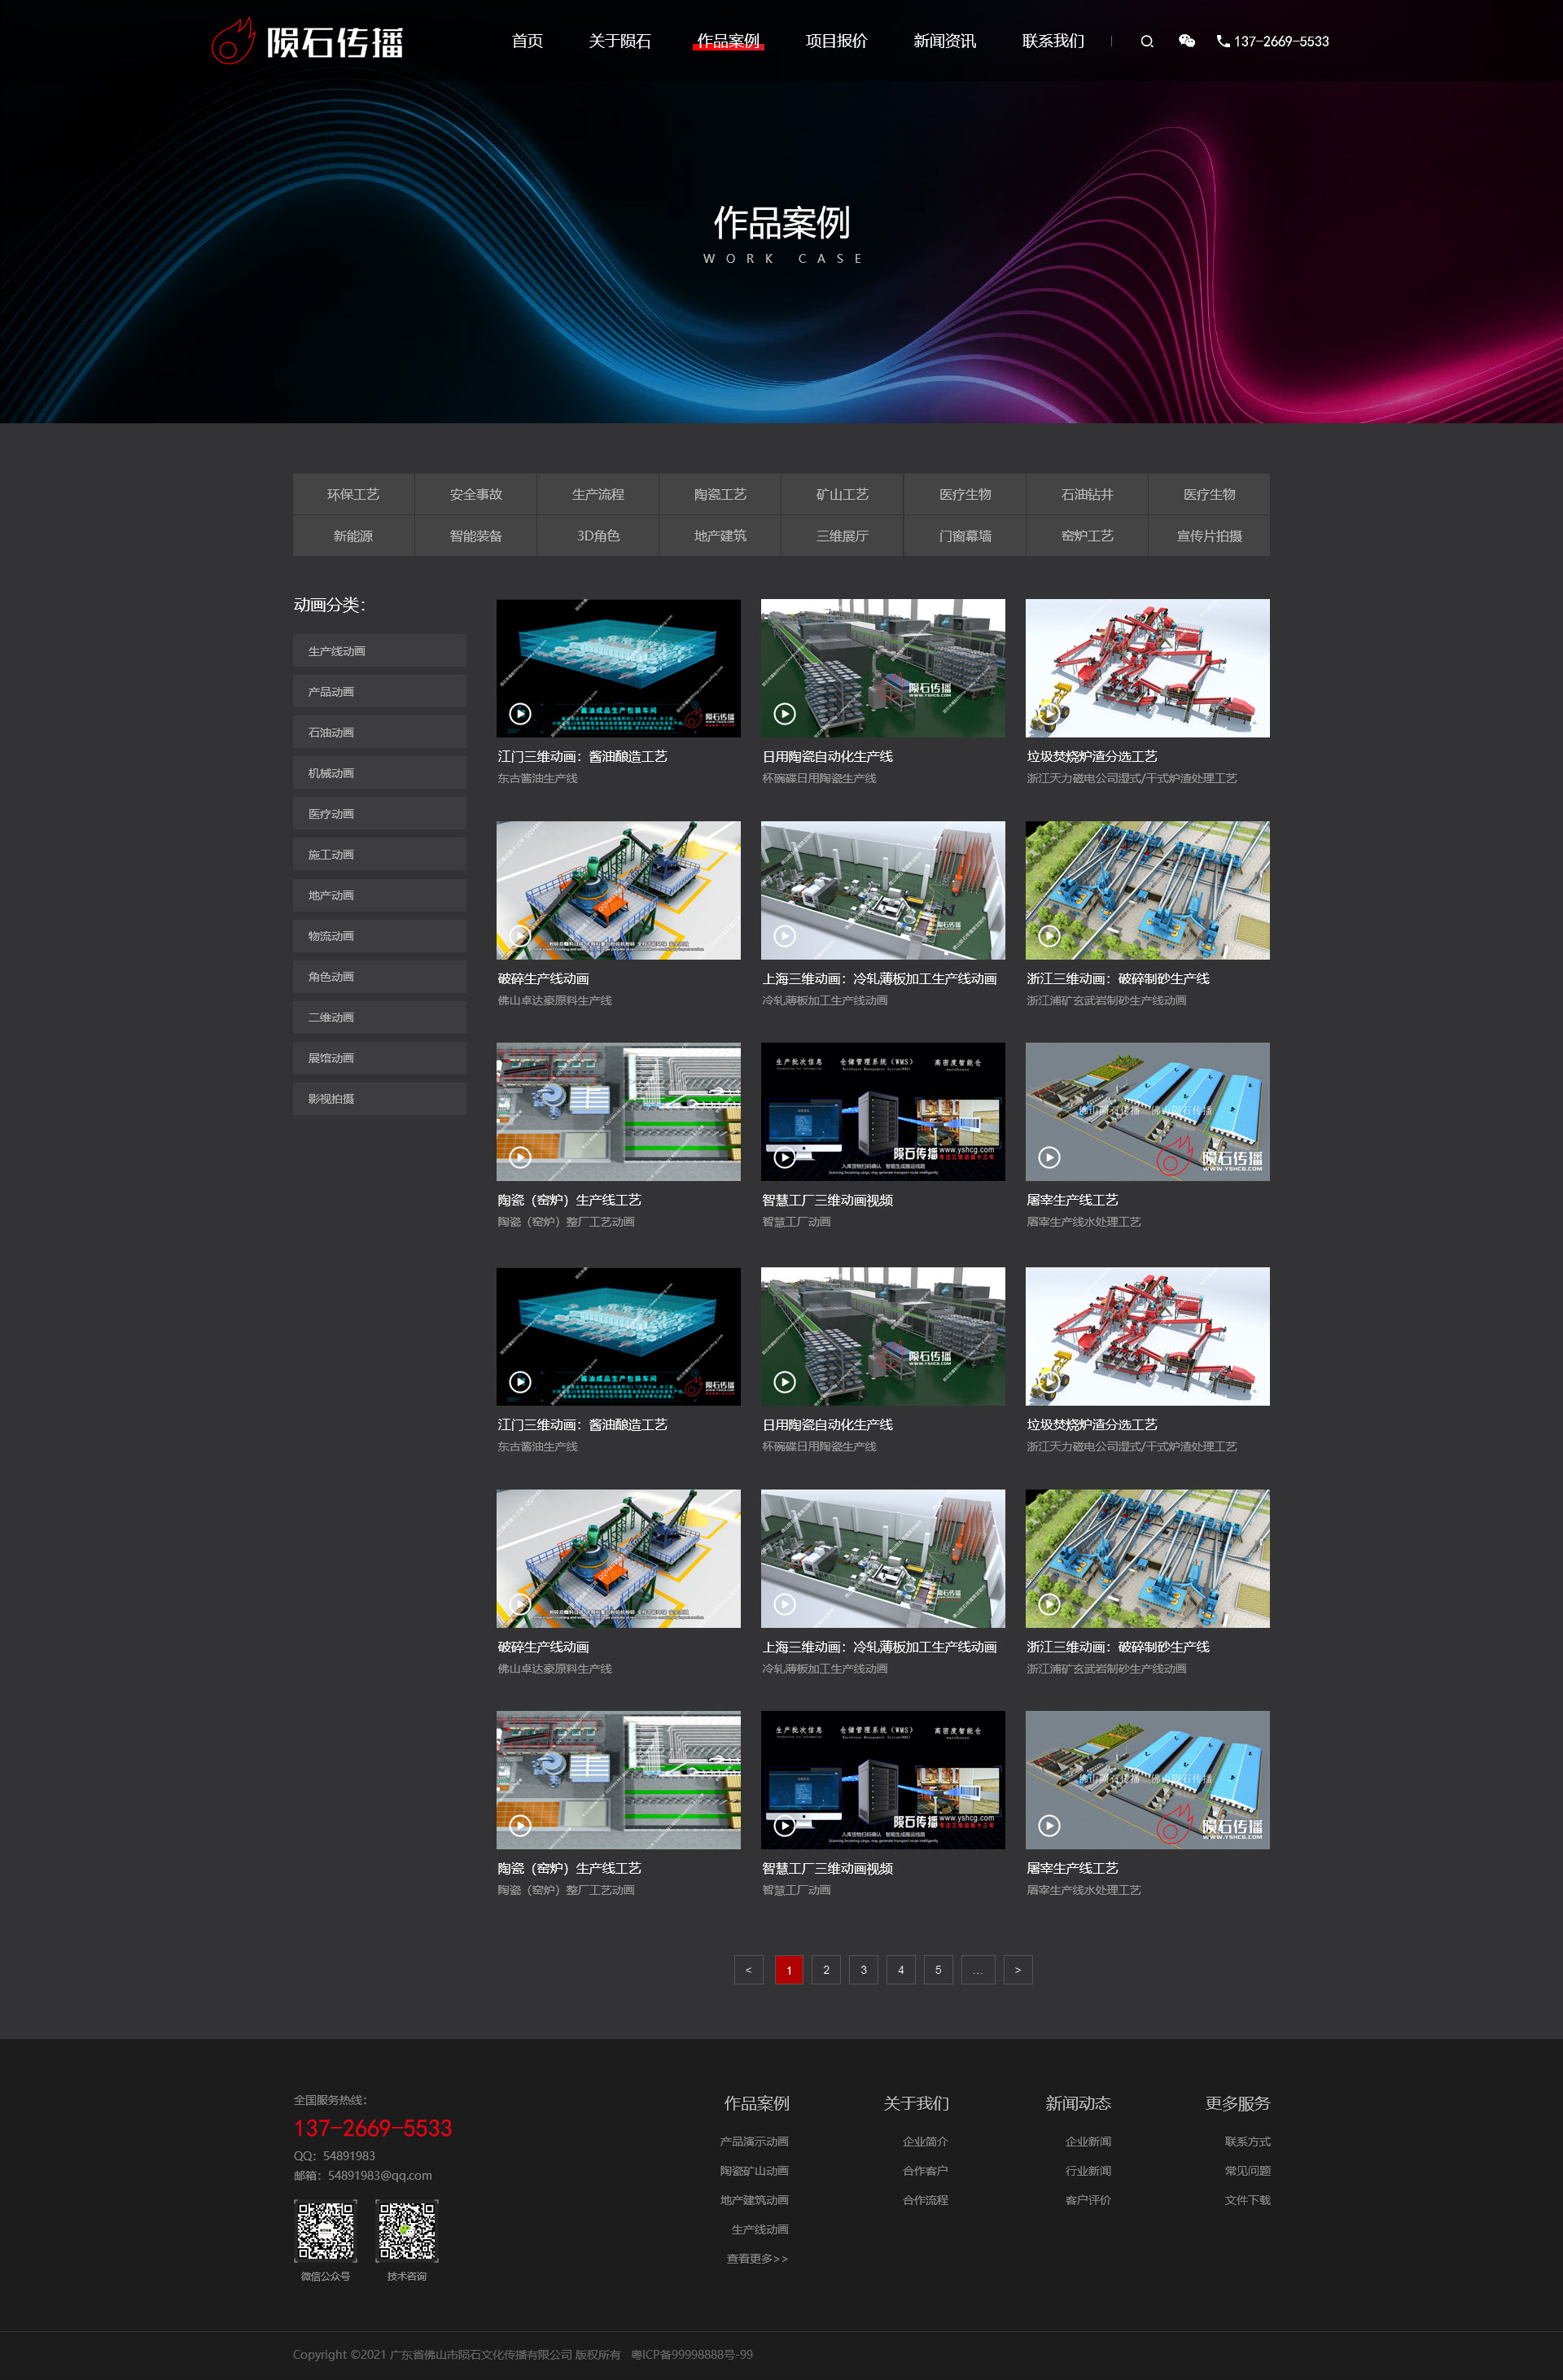Go to next page with > arrow
1563x2380 pixels.
1017,1970
